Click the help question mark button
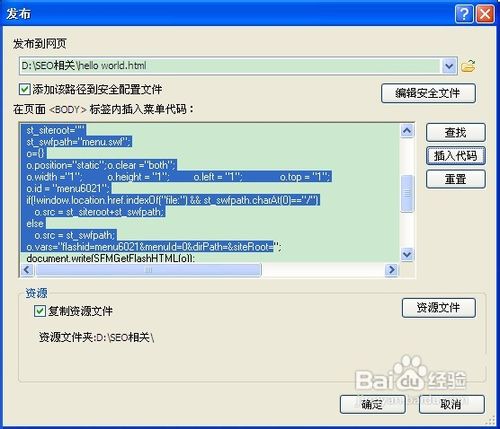This screenshot has height=429, width=500. (464, 14)
